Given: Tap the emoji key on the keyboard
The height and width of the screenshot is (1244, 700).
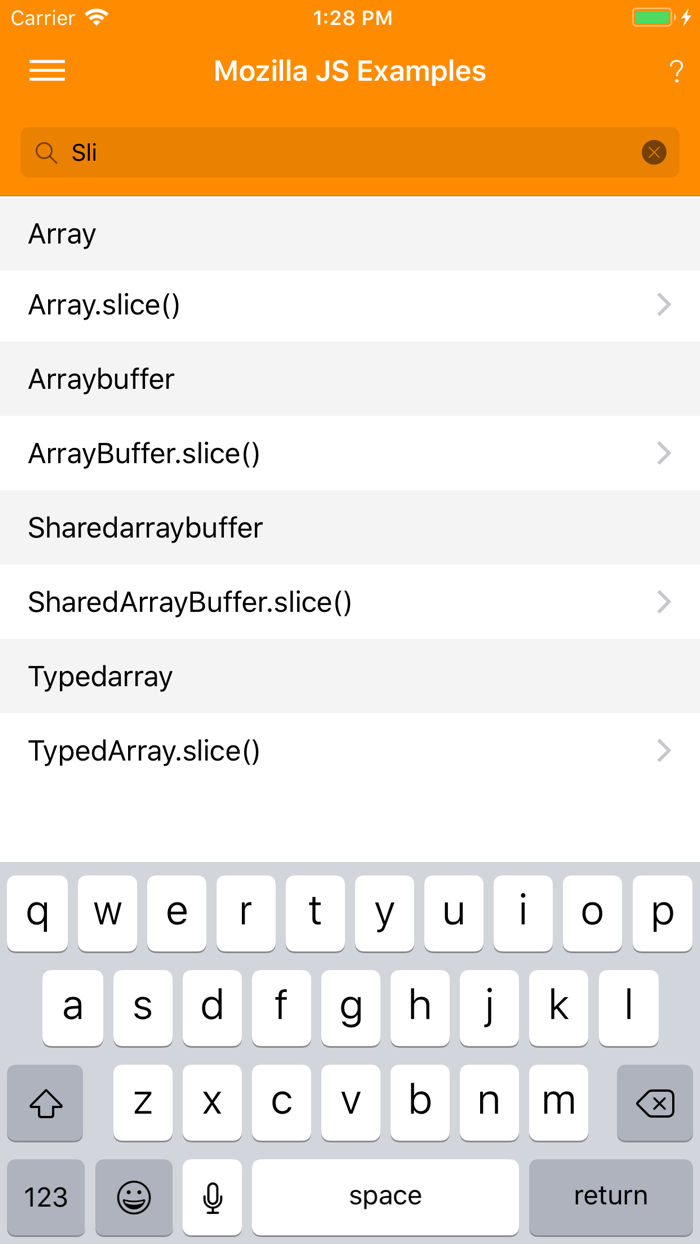Looking at the screenshot, I should 134,1197.
